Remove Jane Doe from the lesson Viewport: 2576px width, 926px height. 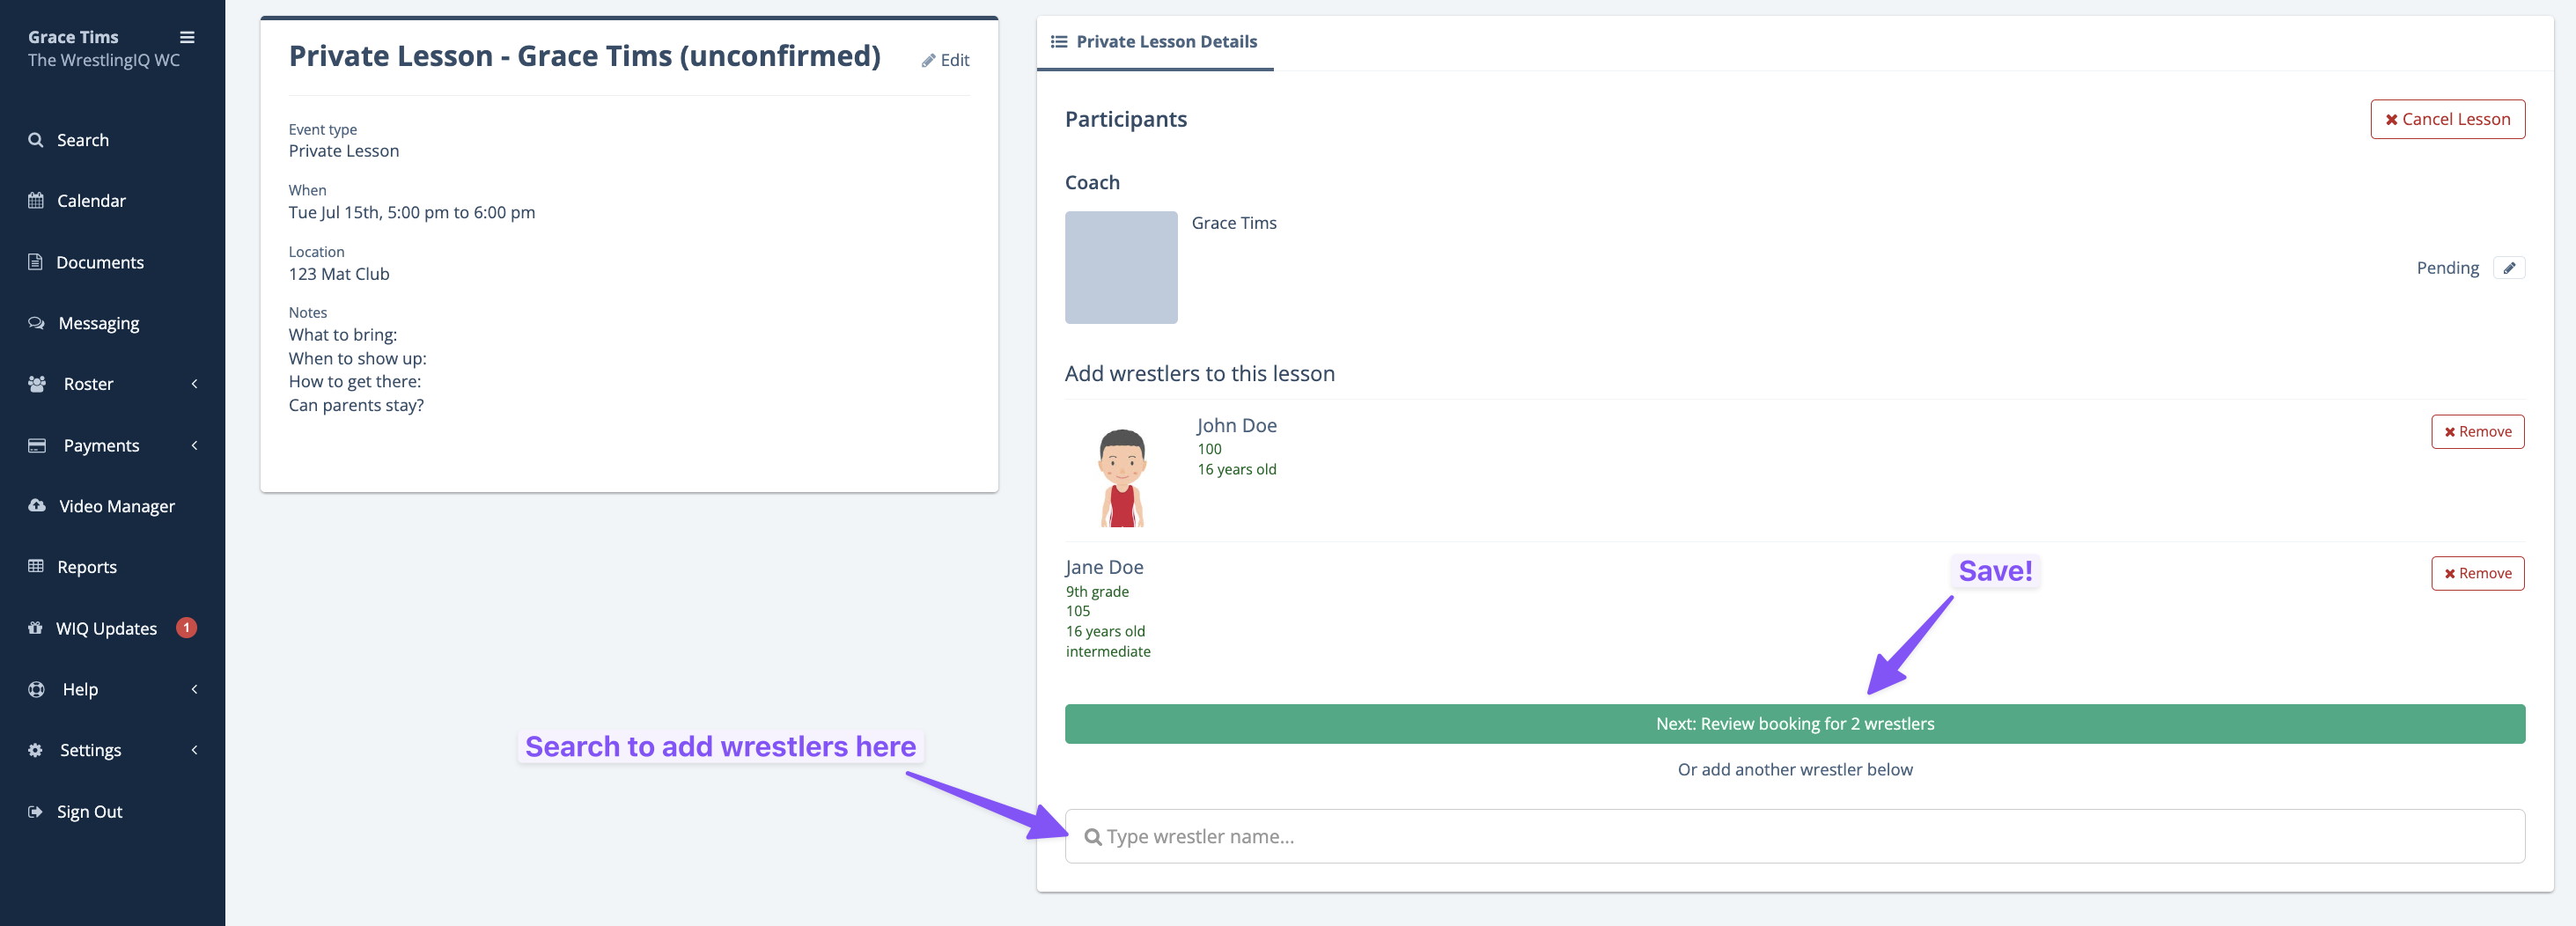click(x=2477, y=573)
